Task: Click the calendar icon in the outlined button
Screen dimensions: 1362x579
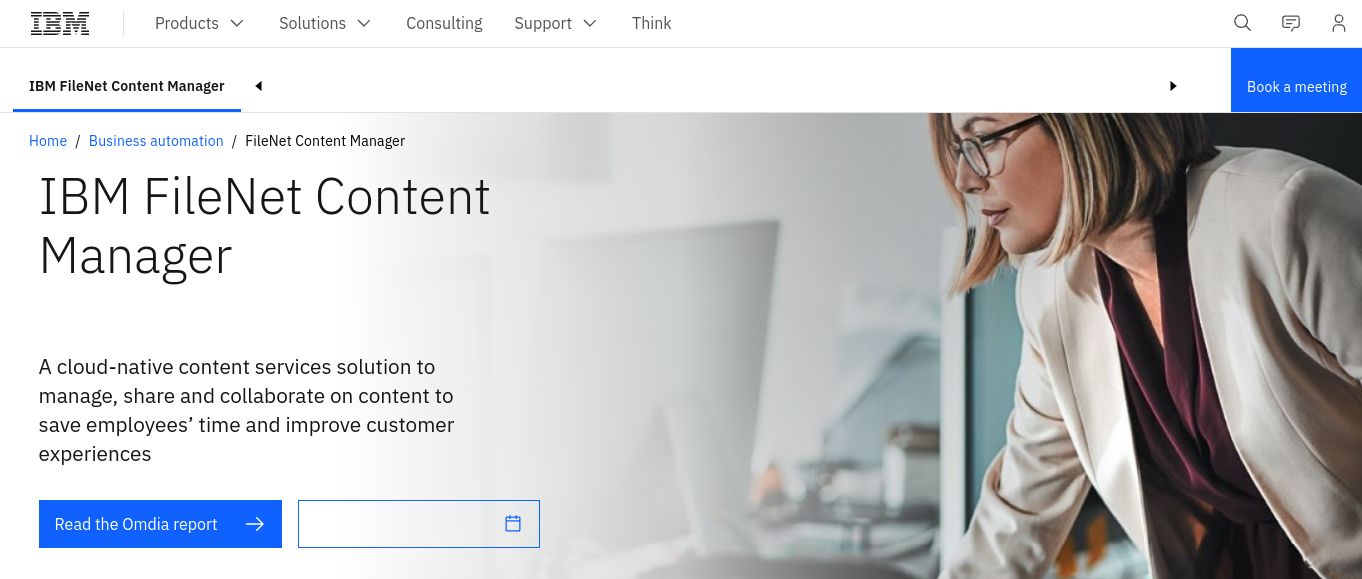Action: coord(513,523)
